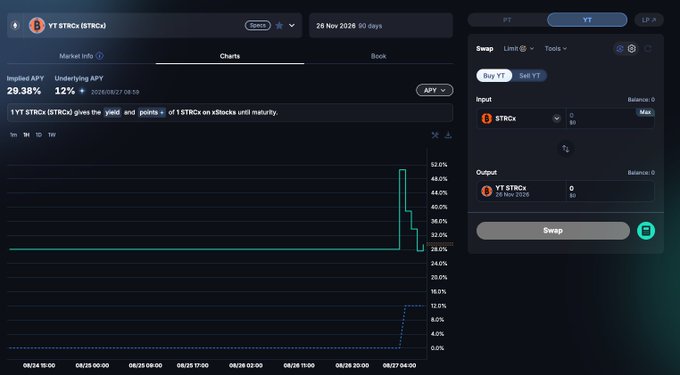Viewport: 680px width, 375px height.
Task: Favorite the market with the star icon
Action: point(279,26)
